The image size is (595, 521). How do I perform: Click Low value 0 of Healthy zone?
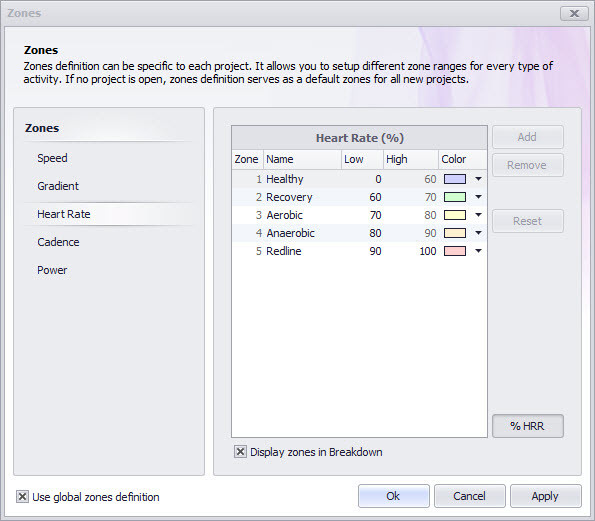point(362,179)
